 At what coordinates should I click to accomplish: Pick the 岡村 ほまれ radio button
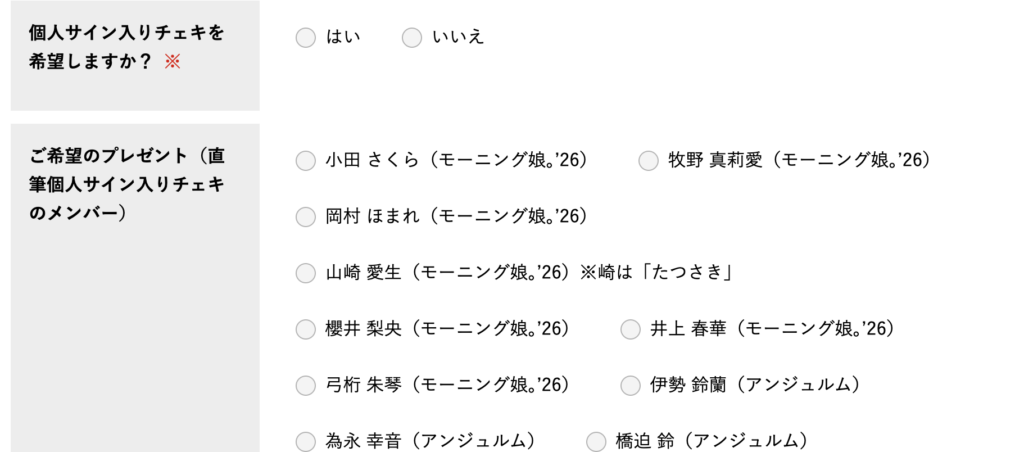click(305, 216)
